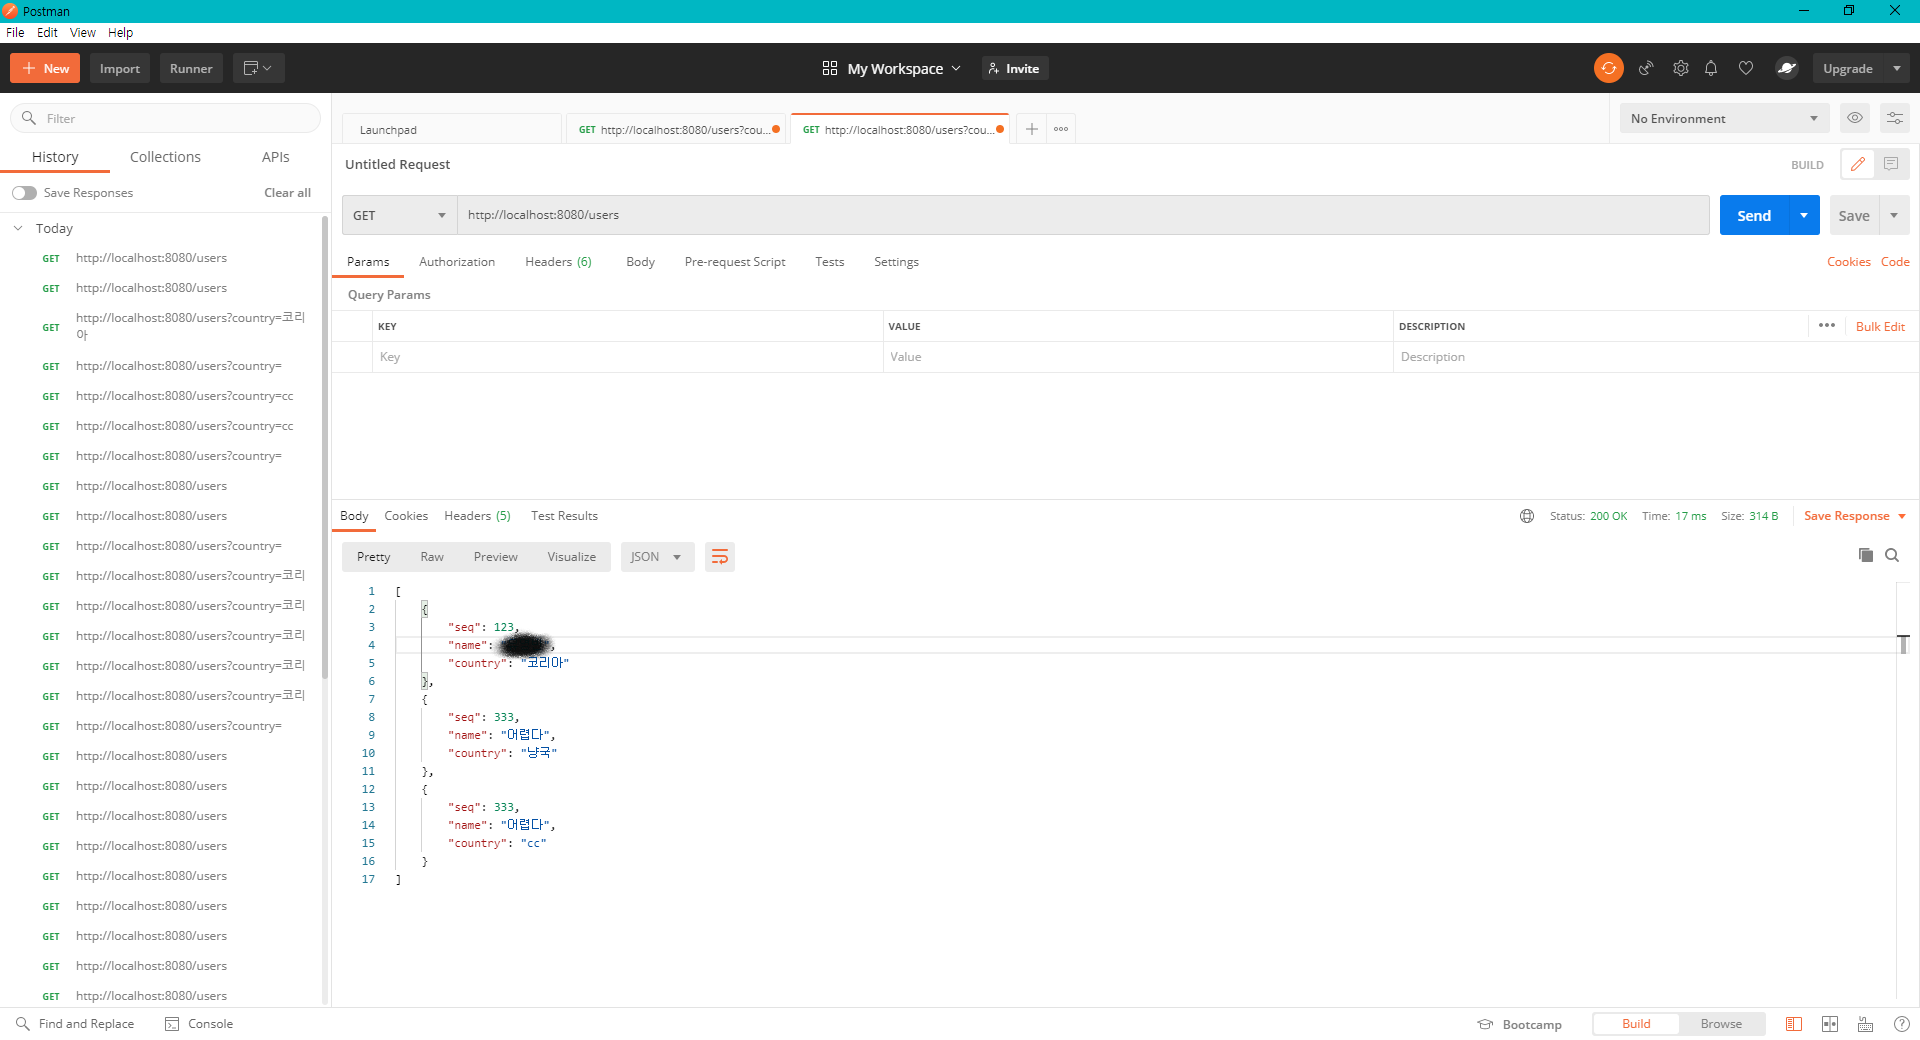Screen dimensions: 1920x1040
Task: Toggle sidebar layout icon in status bar
Action: pyautogui.click(x=1794, y=1024)
